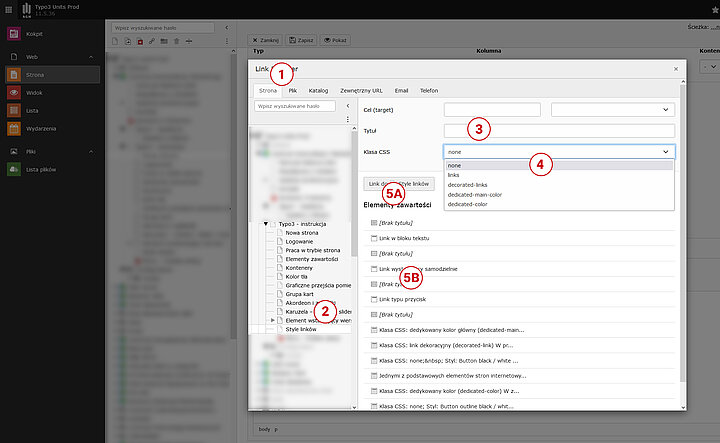Open the dropdown beside the Kontent column header

pyautogui.click(x=710, y=67)
